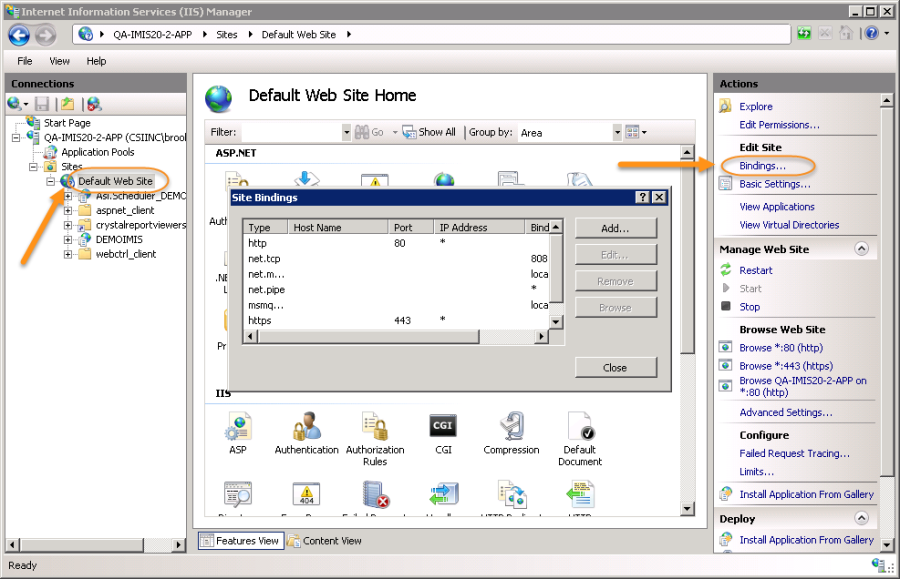Open the Authorization Rules icon
This screenshot has width=900, height=579.
tap(374, 428)
